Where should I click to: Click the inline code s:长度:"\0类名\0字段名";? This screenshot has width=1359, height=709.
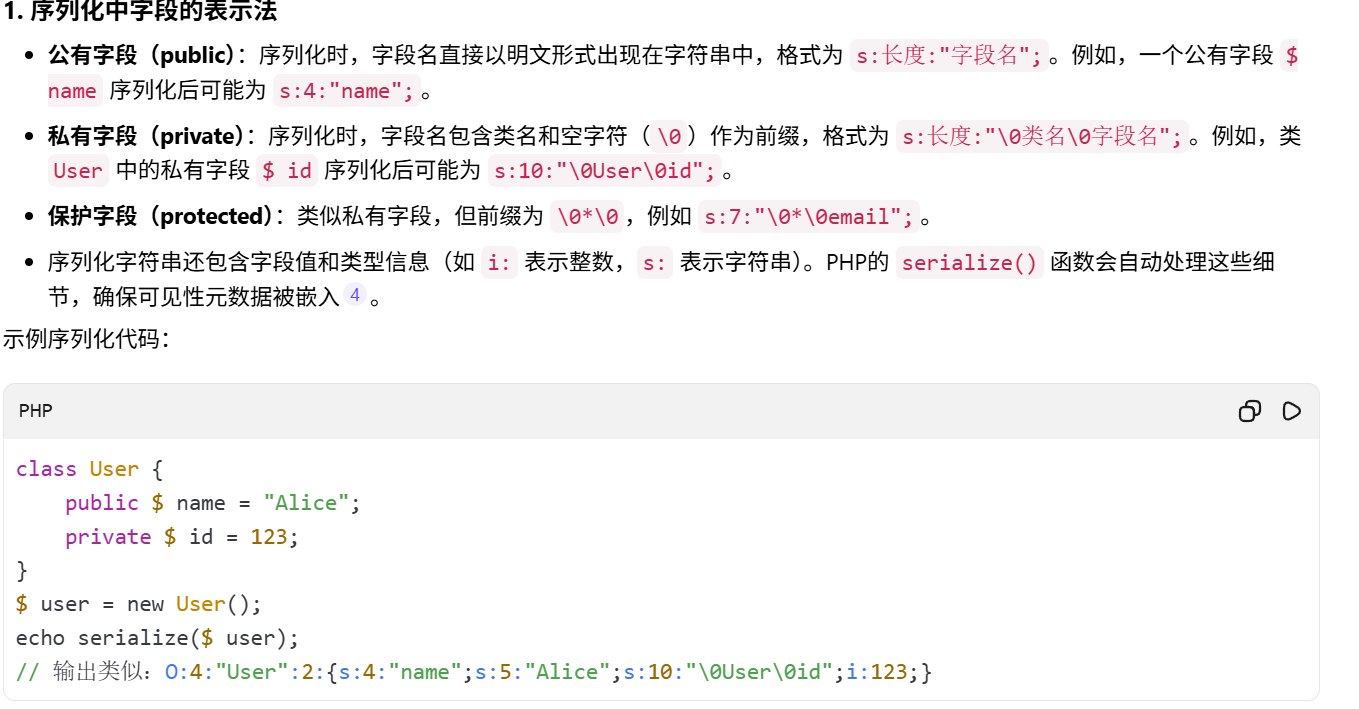click(1041, 137)
